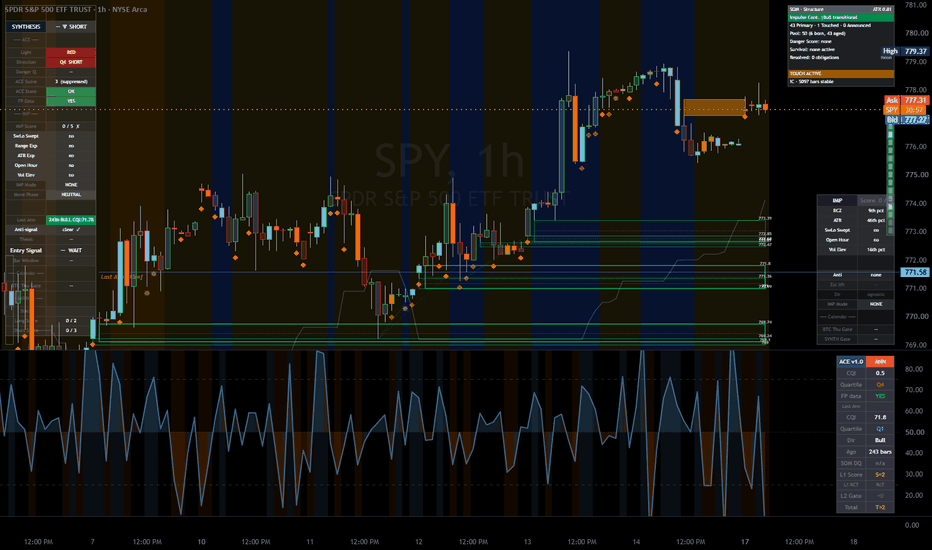Click the IMP Mode NONE cell in right table

[x=876, y=304]
